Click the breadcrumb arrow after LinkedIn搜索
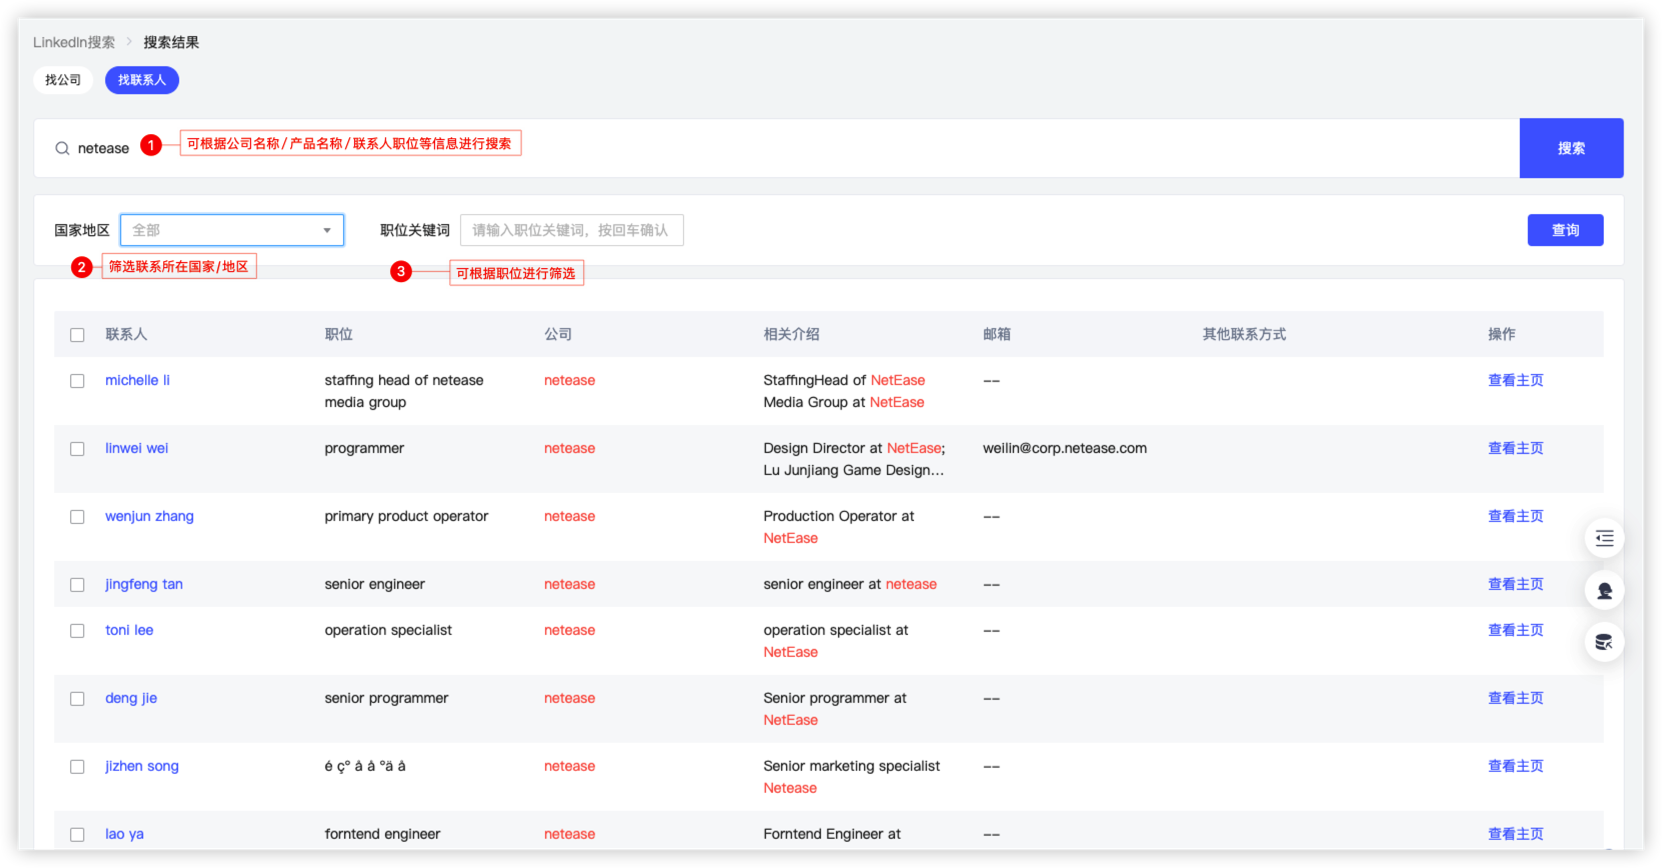Image resolution: width=1662 pixels, height=868 pixels. click(129, 42)
